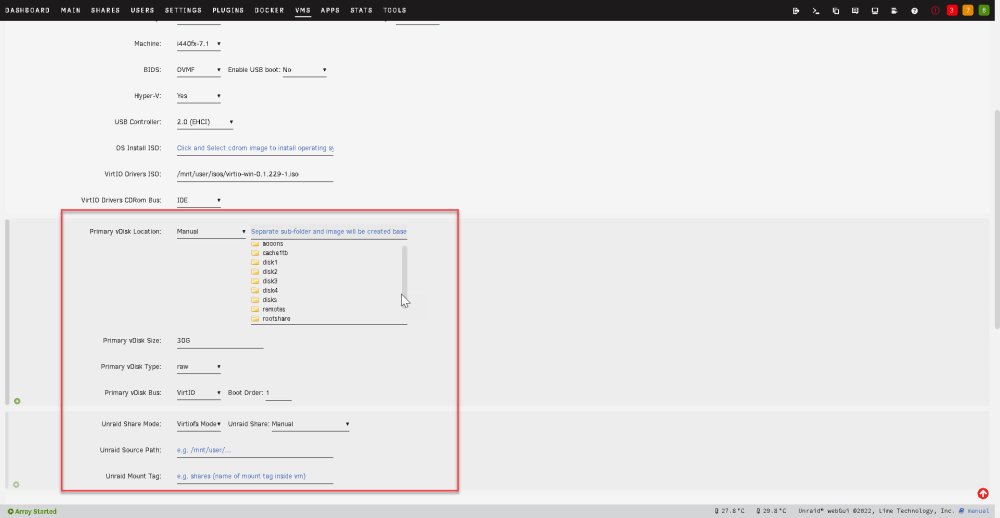Click the Boot Order field

279,393
